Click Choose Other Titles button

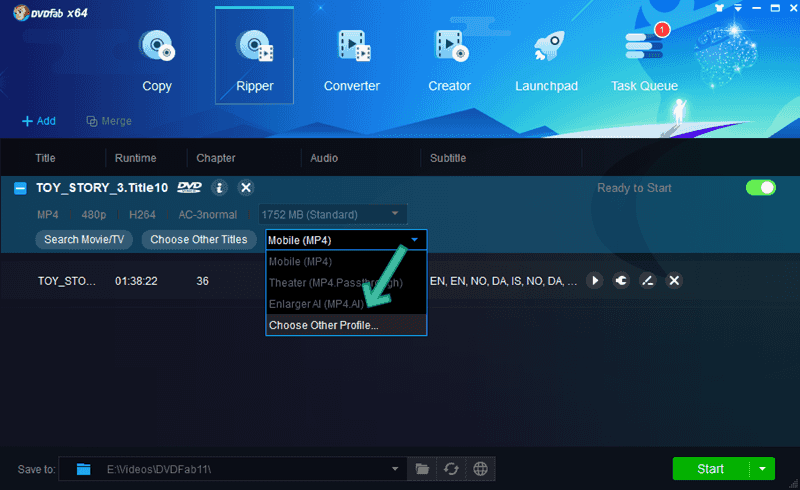[198, 239]
